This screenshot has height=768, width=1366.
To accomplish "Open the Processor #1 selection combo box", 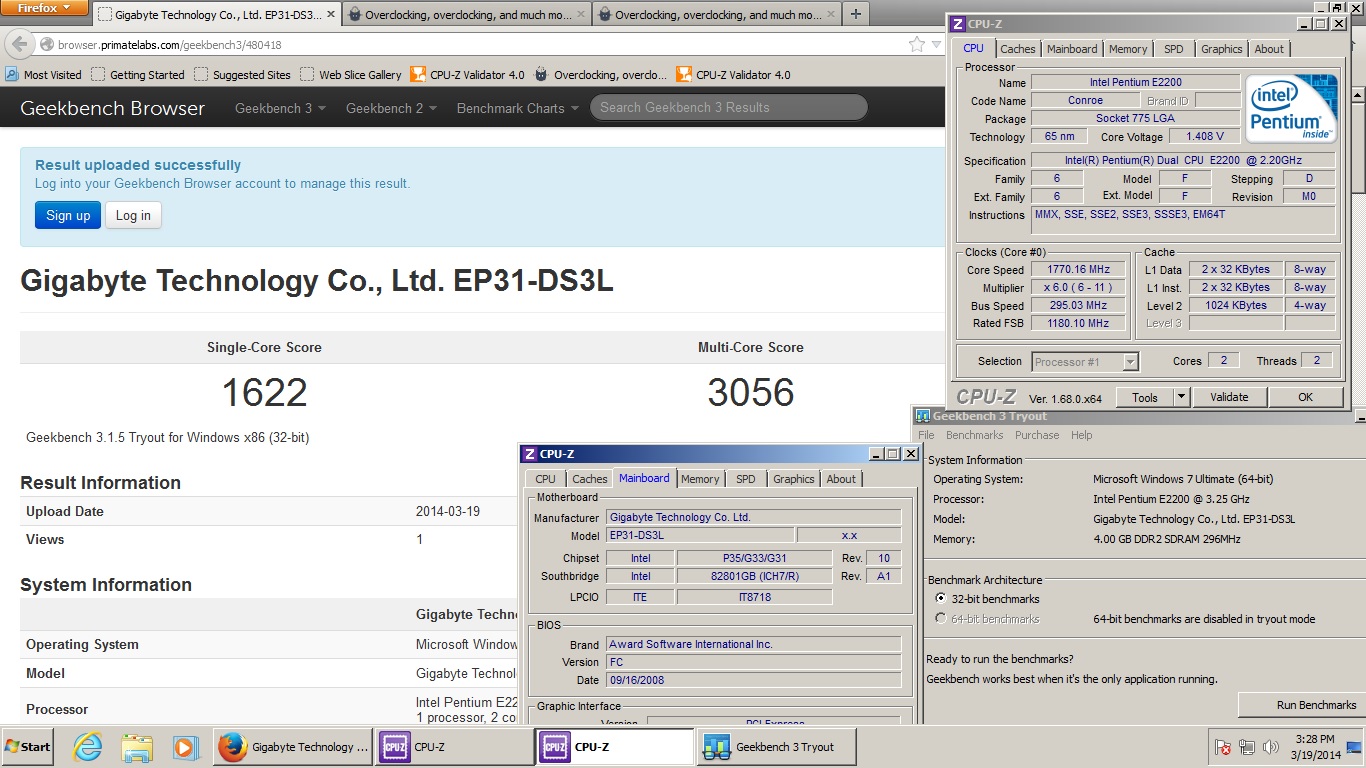I will tap(1085, 361).
